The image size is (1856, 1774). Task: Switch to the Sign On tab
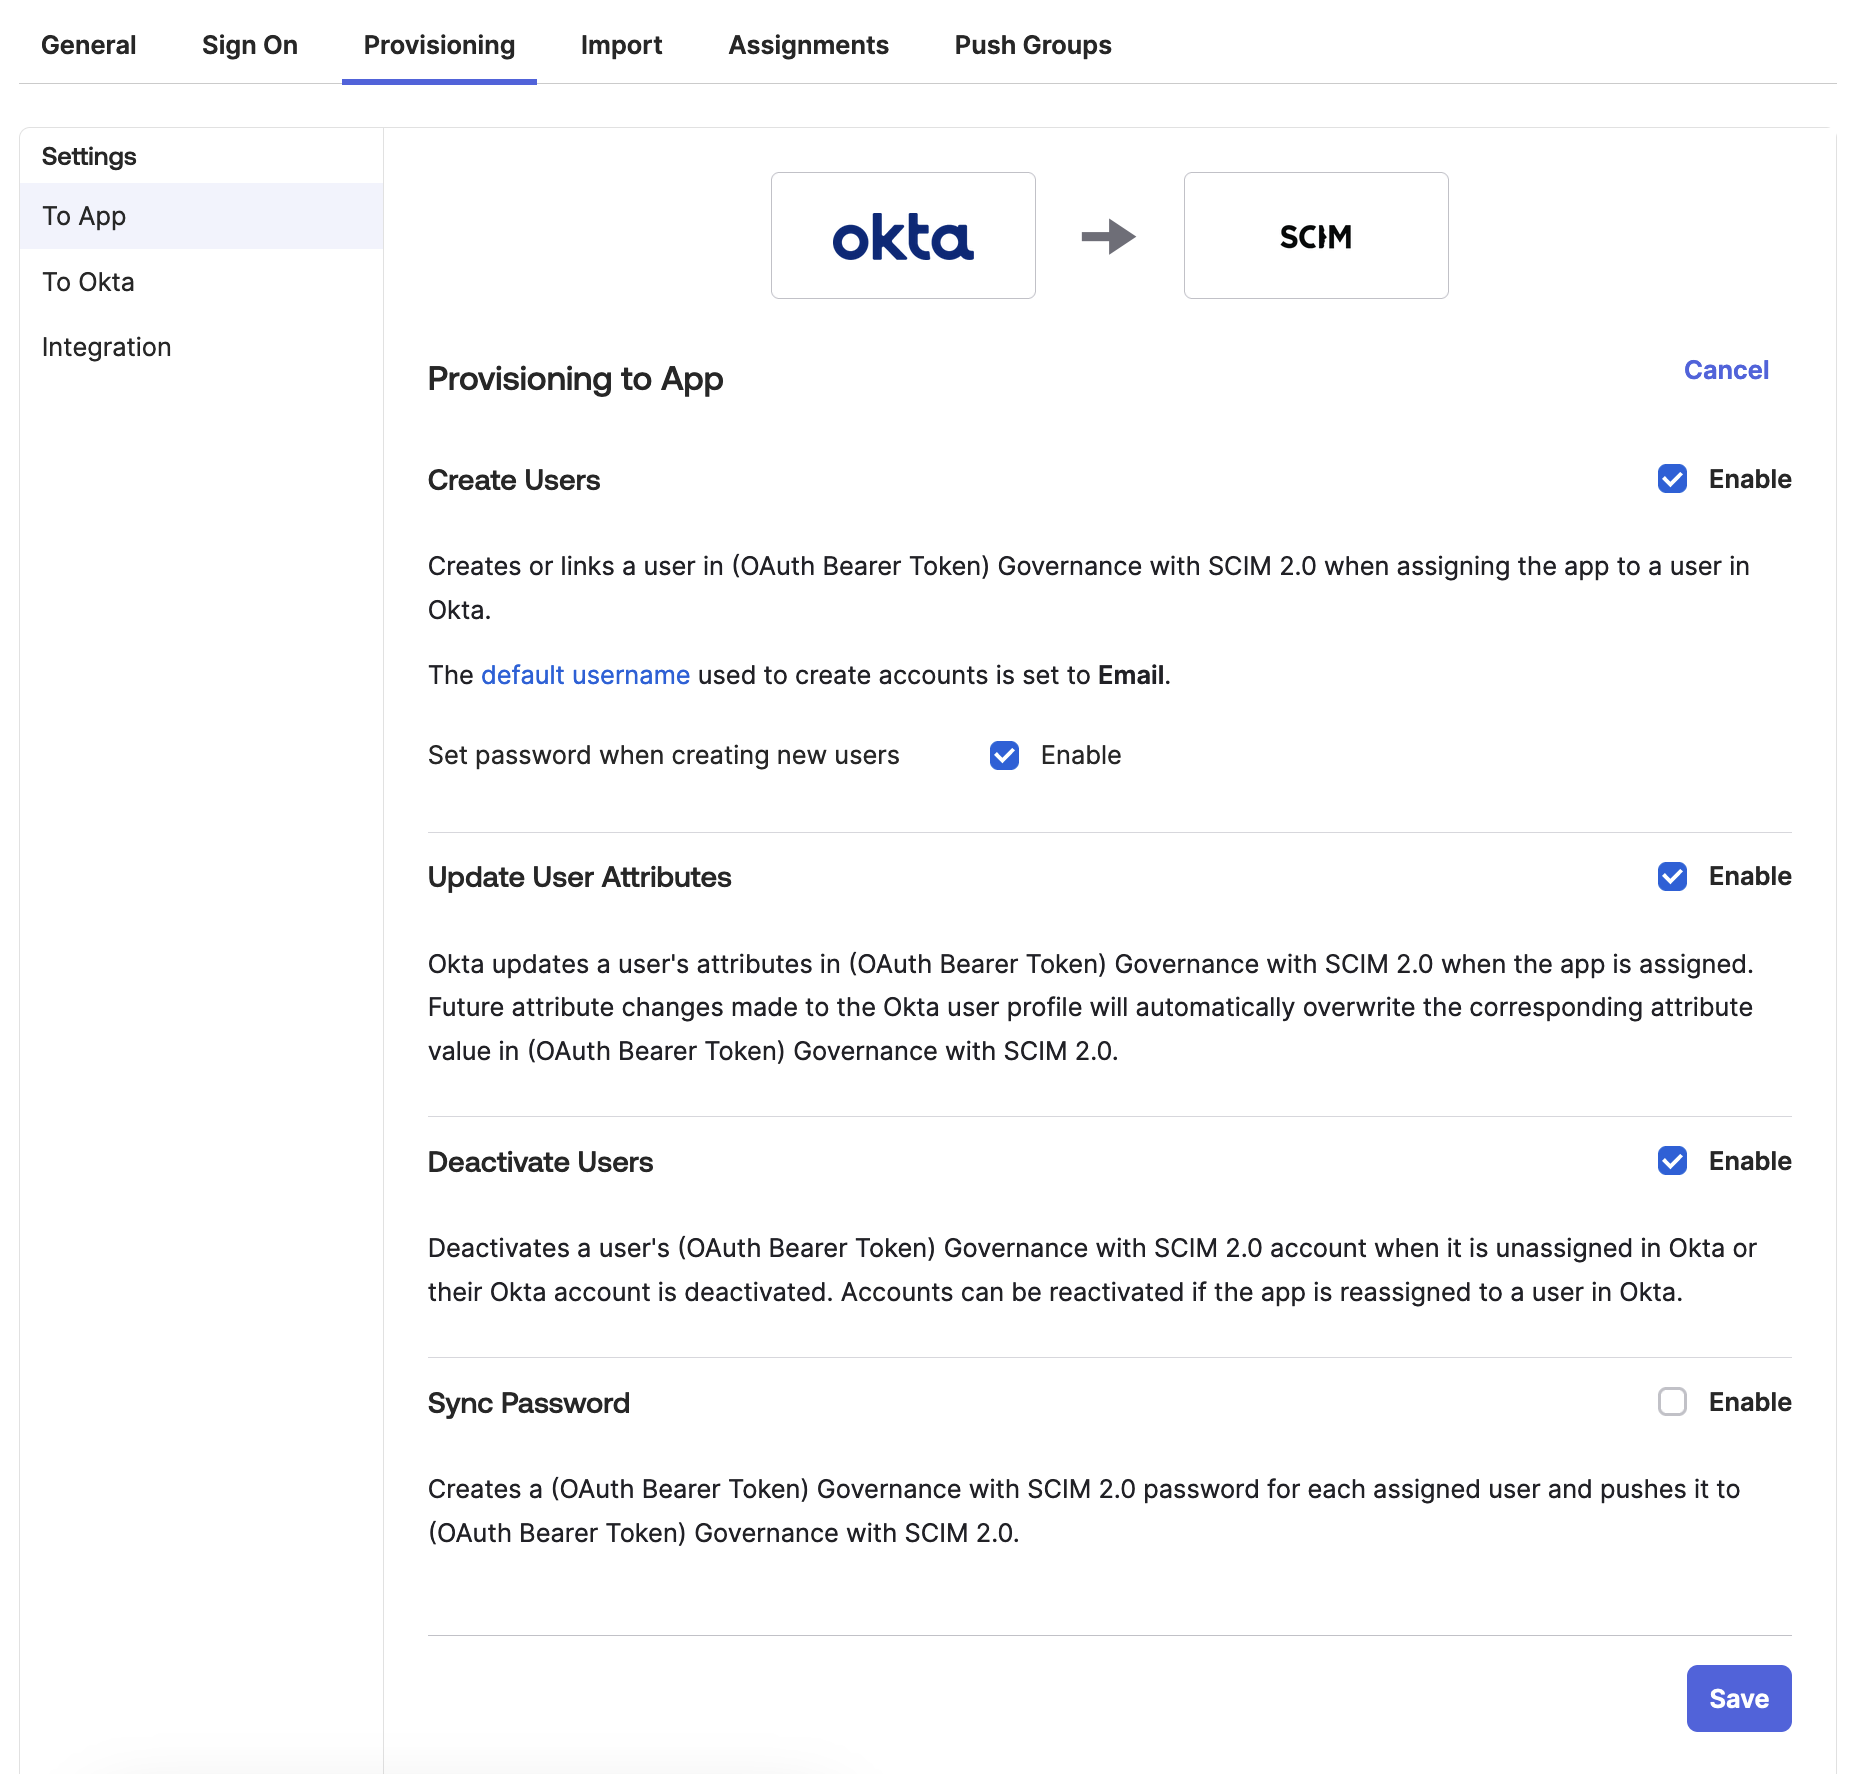(x=250, y=45)
